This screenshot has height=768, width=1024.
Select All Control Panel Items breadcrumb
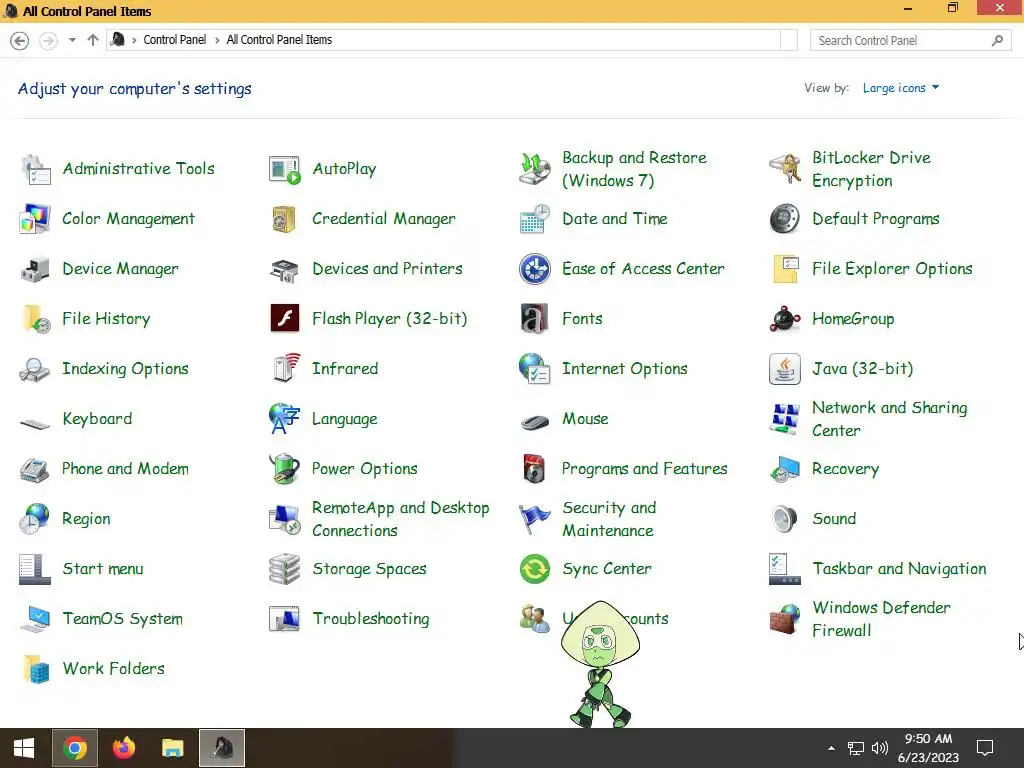(x=279, y=40)
